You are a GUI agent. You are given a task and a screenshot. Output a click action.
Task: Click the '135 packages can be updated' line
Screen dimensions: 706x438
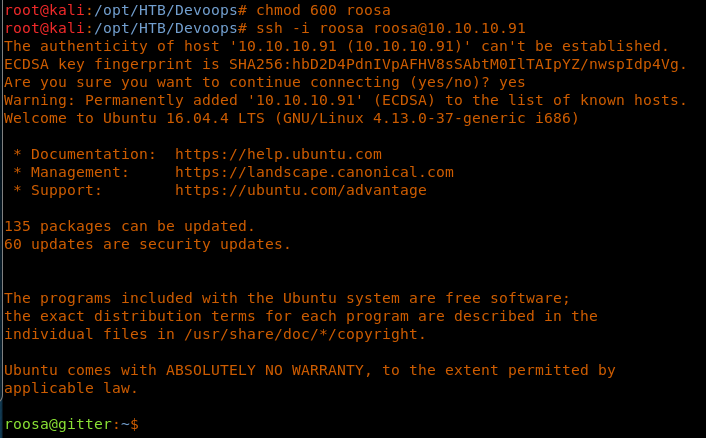click(x=130, y=226)
